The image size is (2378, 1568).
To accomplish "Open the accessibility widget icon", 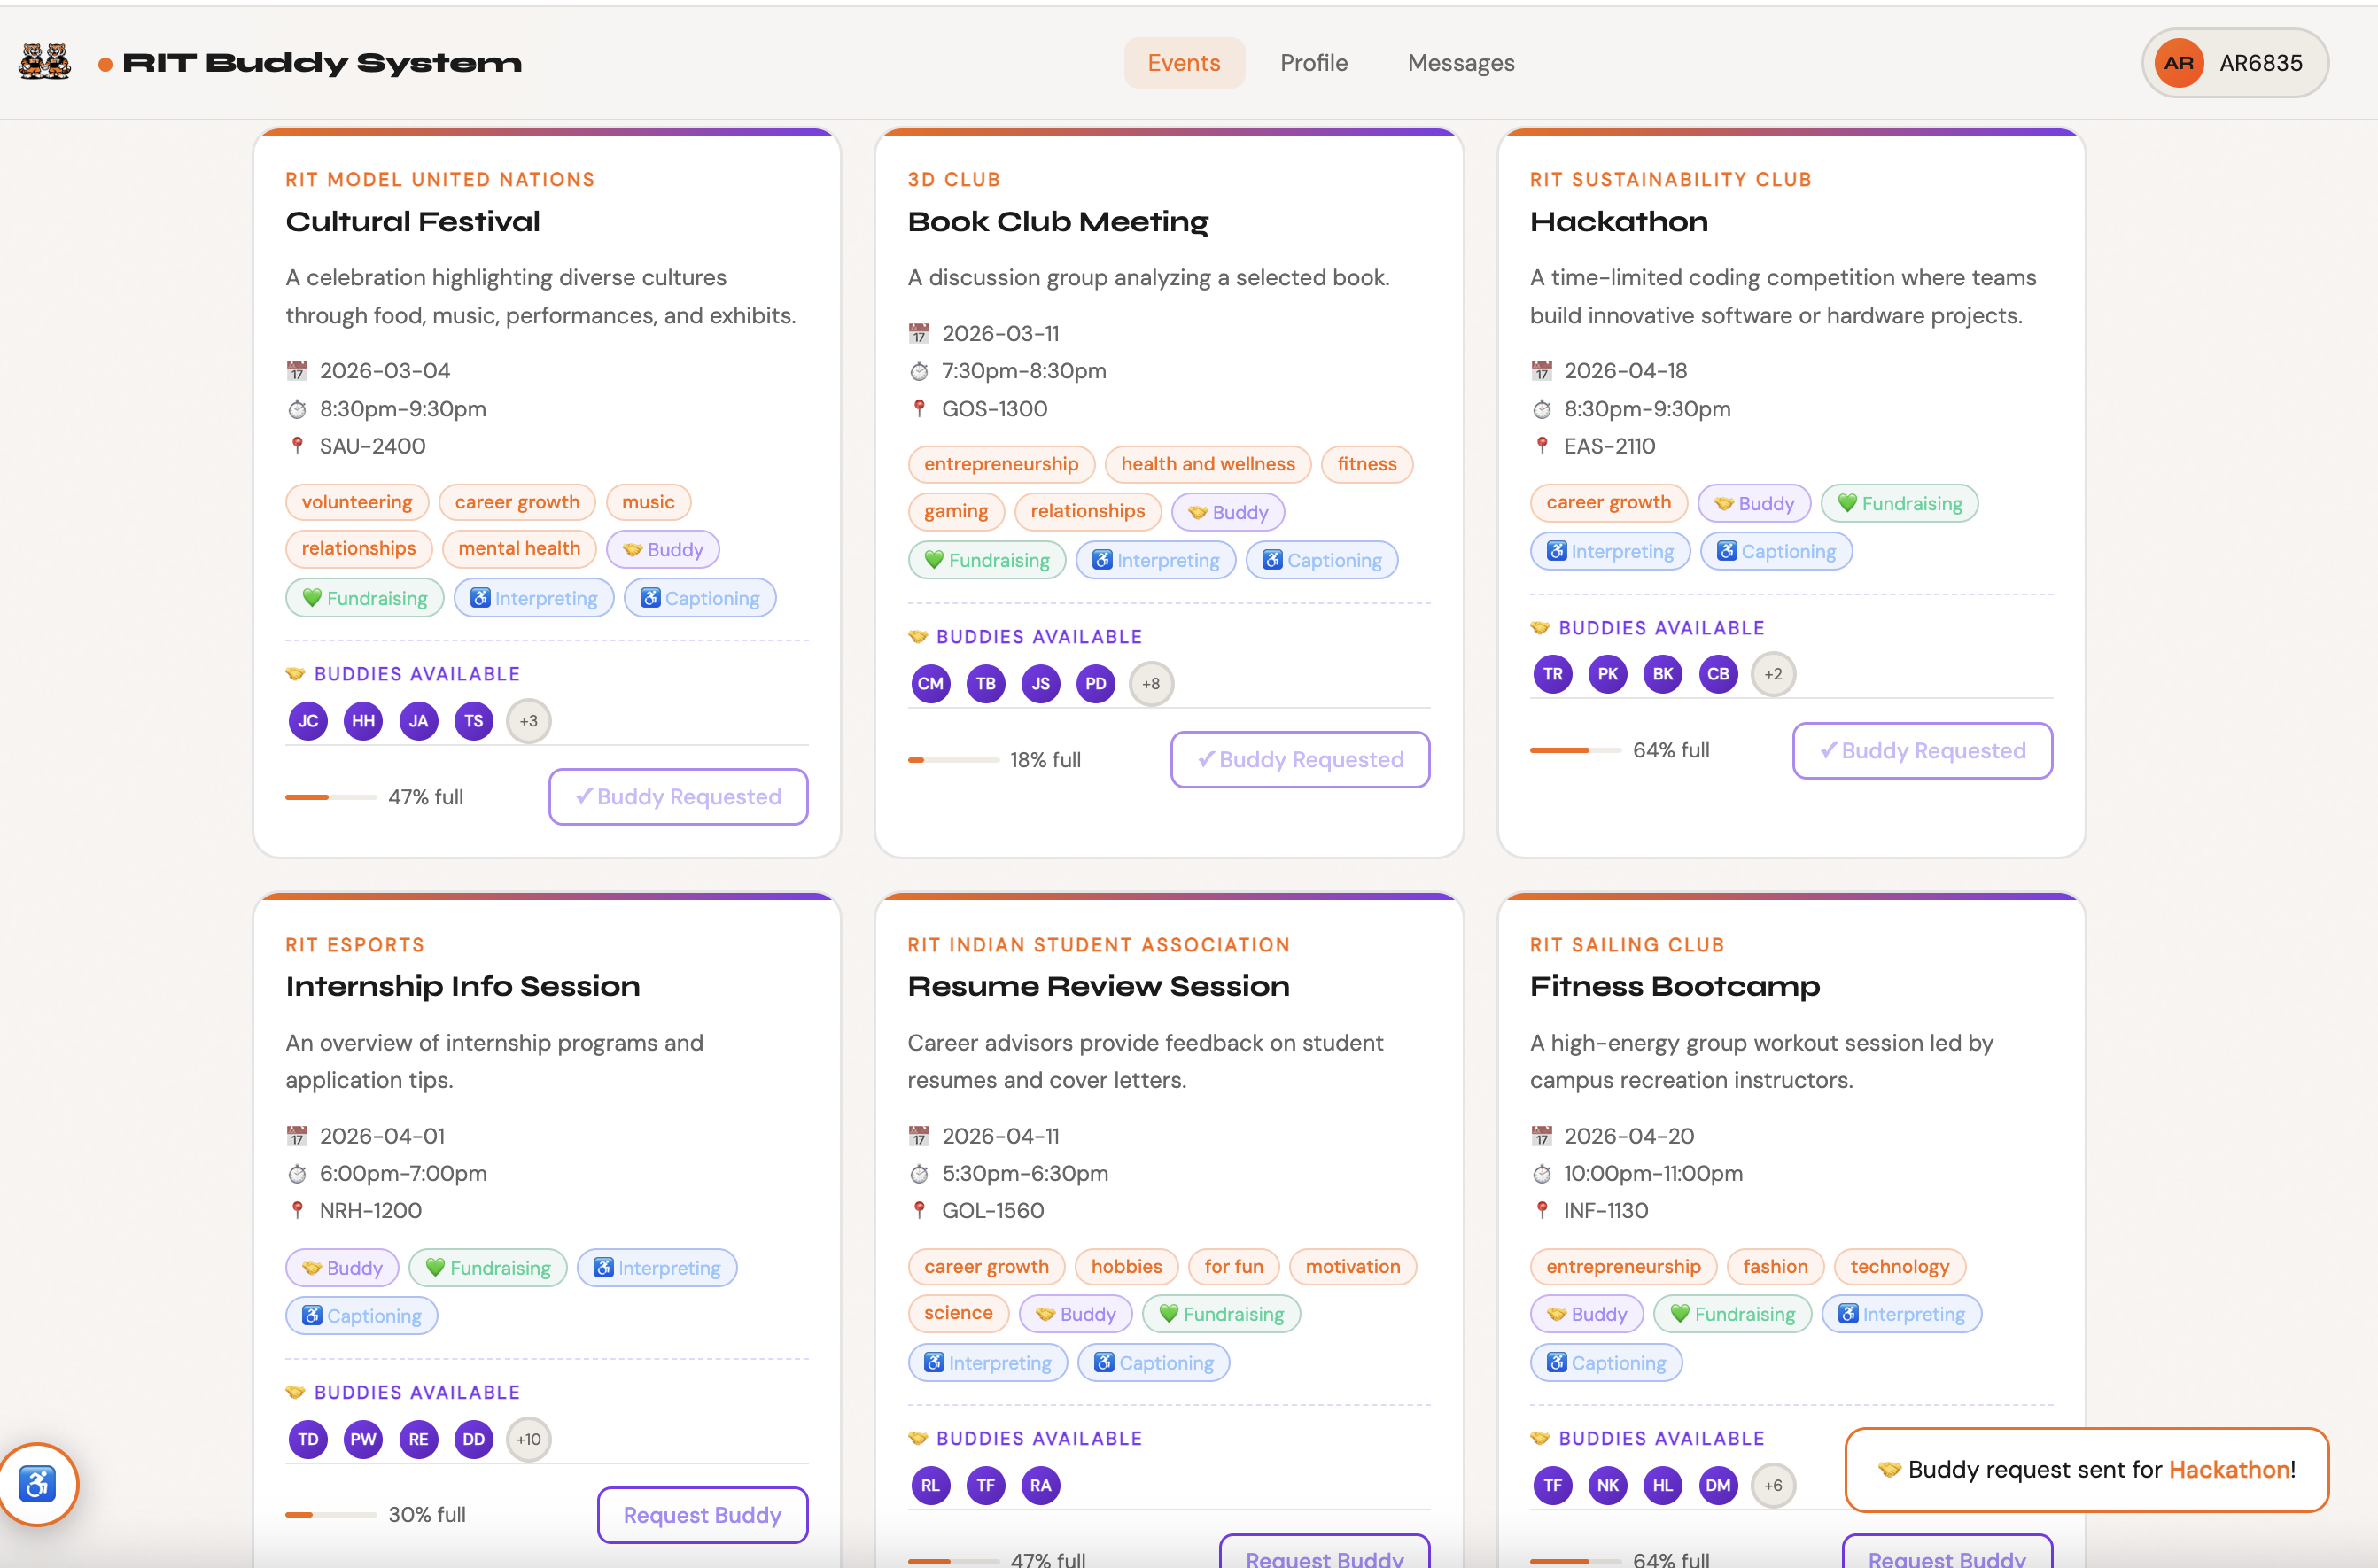I will pos(38,1484).
